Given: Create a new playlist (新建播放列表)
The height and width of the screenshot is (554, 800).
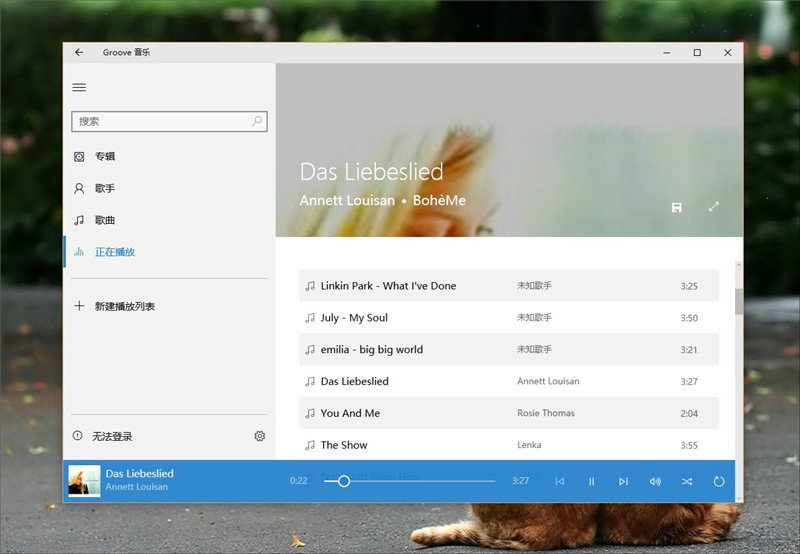Looking at the screenshot, I should (124, 306).
